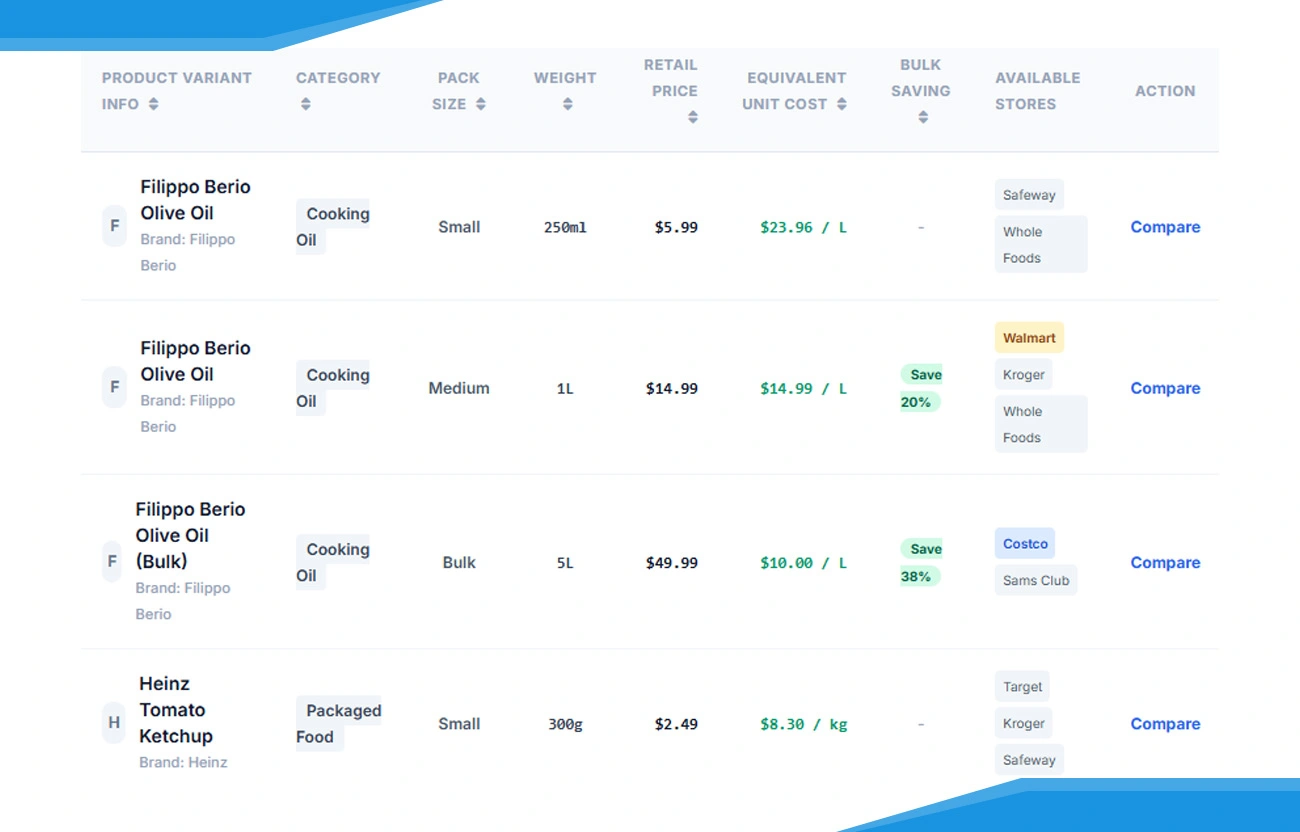Click the Small pack size in the 250ml row
Screen dimensions: 1300x832
[x=459, y=227]
